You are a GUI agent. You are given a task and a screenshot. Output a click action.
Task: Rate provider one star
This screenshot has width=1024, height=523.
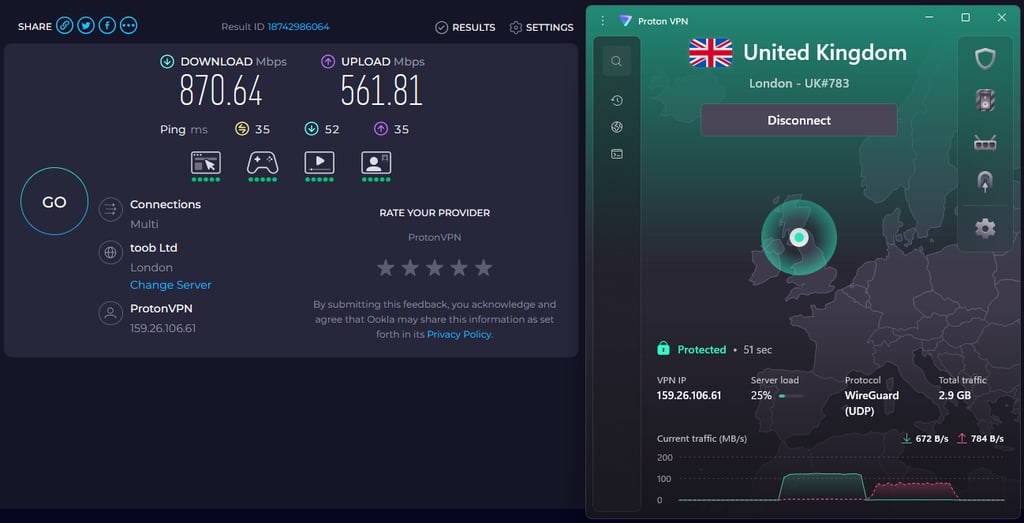point(386,268)
